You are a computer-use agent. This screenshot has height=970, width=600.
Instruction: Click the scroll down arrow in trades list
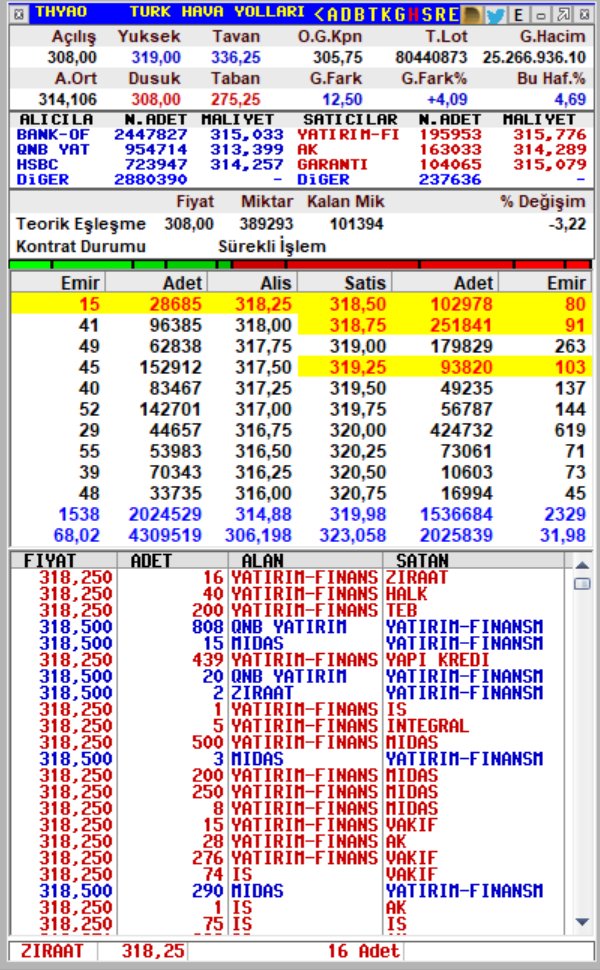click(x=581, y=922)
